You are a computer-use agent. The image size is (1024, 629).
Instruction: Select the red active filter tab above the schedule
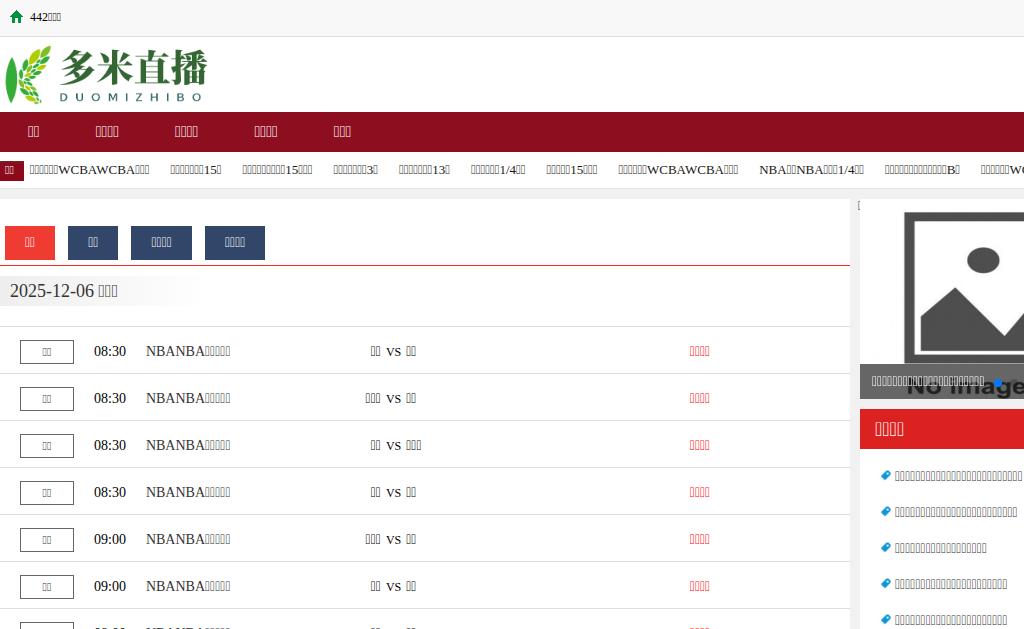pos(30,242)
